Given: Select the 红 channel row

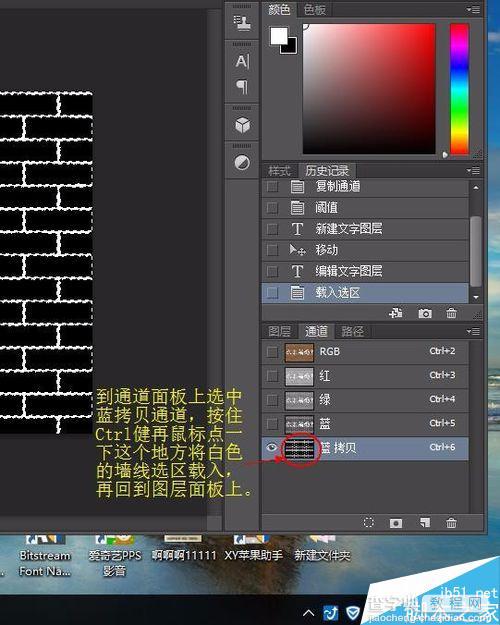Looking at the screenshot, I should [x=365, y=376].
